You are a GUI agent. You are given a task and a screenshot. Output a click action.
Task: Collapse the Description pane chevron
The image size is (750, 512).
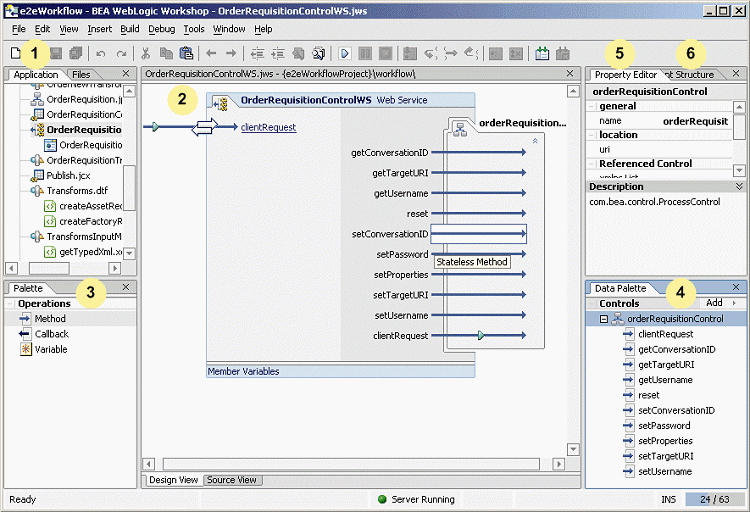click(739, 186)
